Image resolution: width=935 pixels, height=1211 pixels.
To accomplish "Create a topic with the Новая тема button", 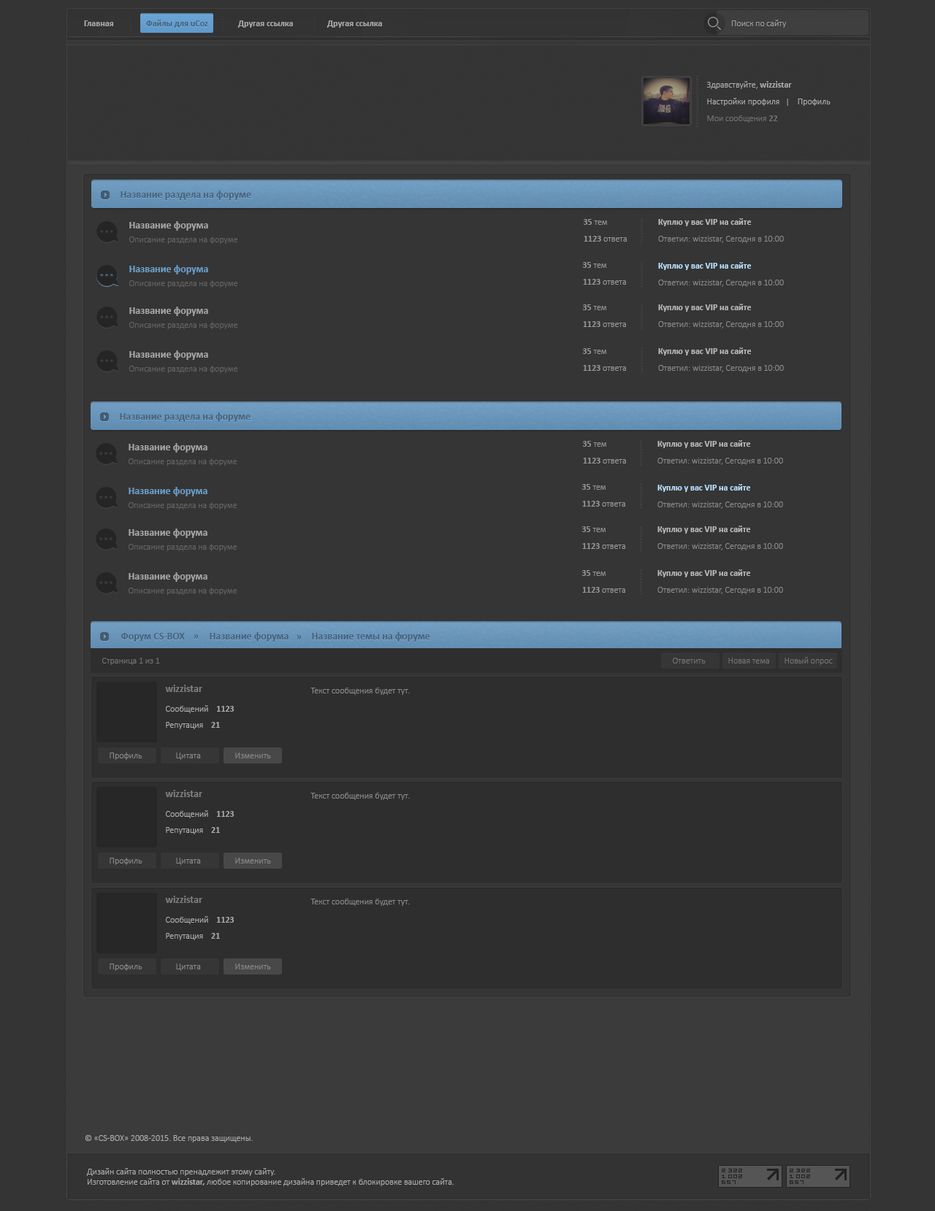I will pos(748,661).
